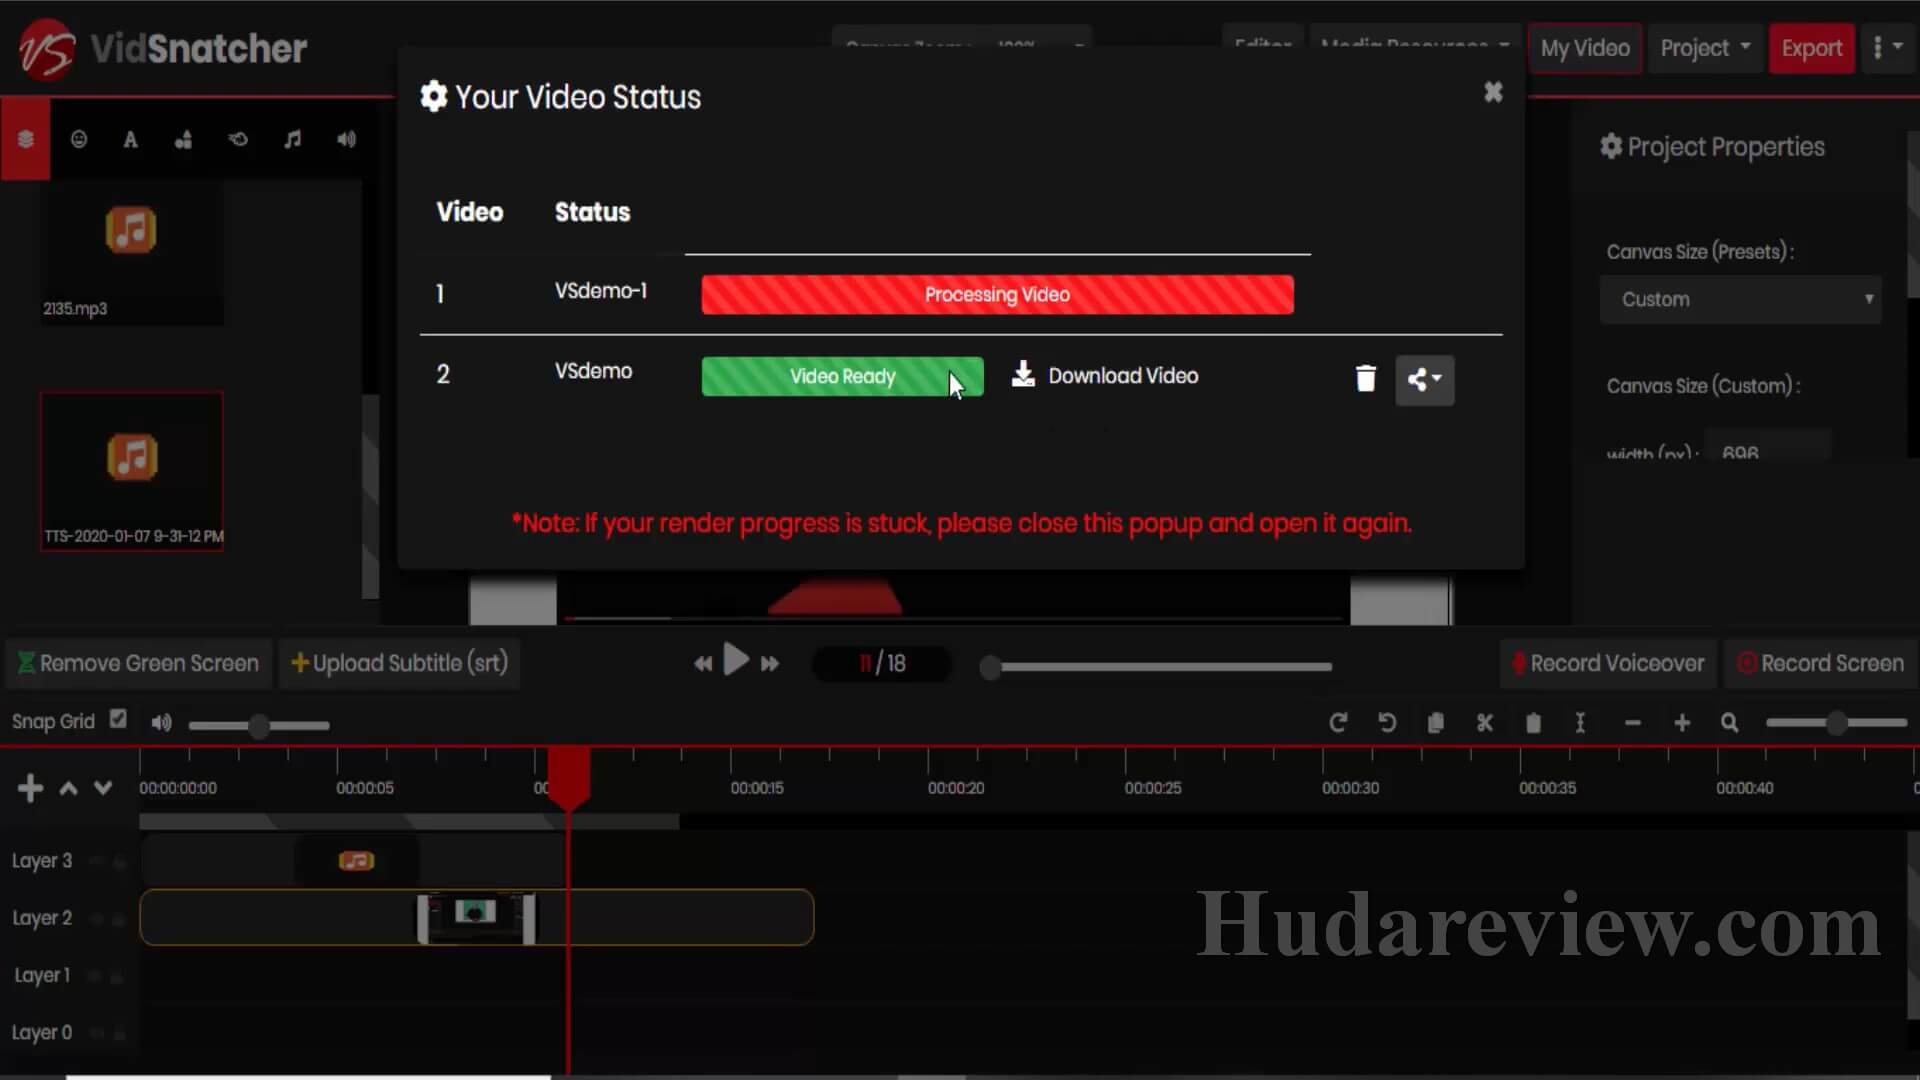Mute audio using the speaker icon

point(161,722)
